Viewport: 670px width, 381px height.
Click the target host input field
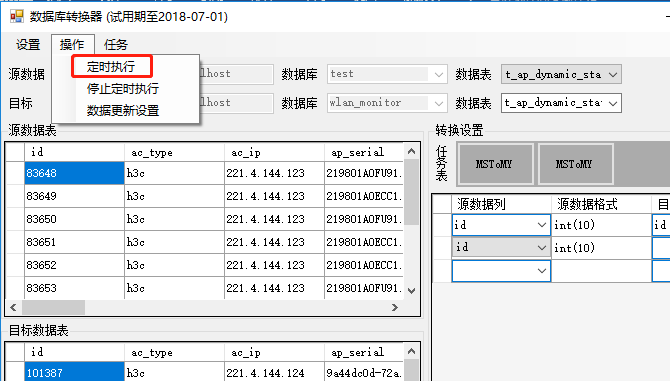[x=236, y=103]
